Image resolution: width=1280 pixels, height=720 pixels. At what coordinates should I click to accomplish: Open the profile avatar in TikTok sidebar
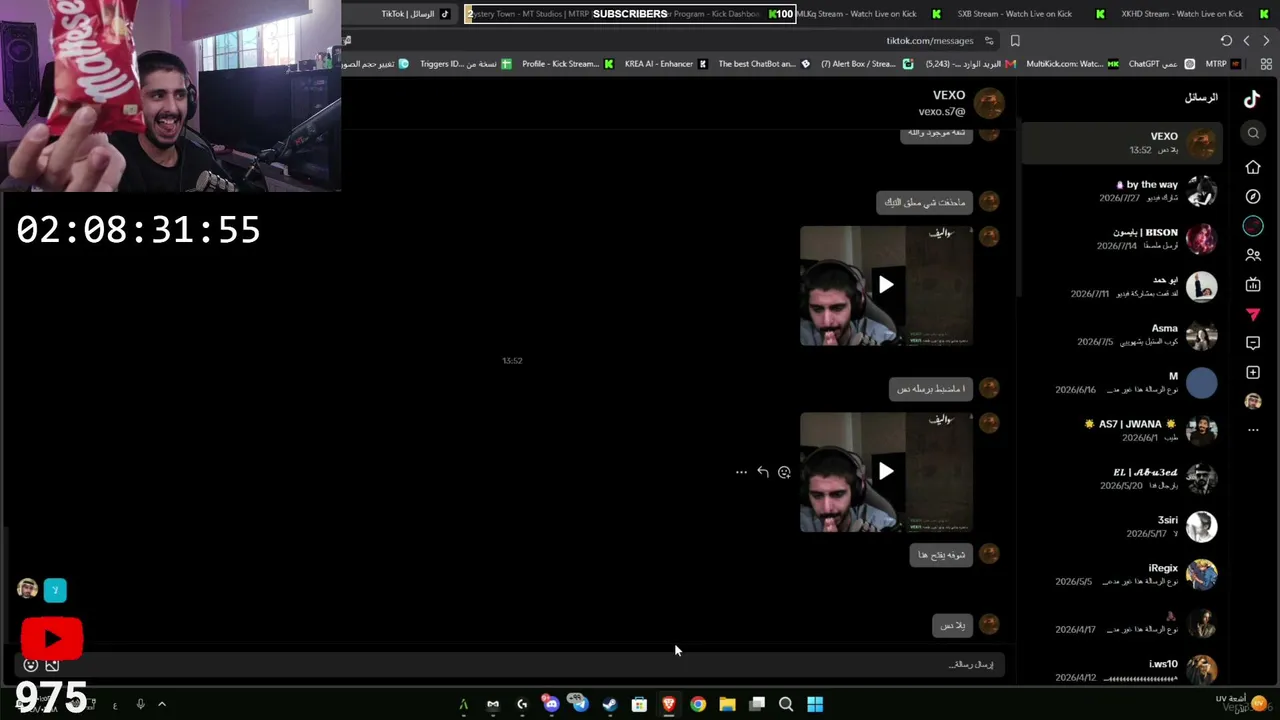1253,401
